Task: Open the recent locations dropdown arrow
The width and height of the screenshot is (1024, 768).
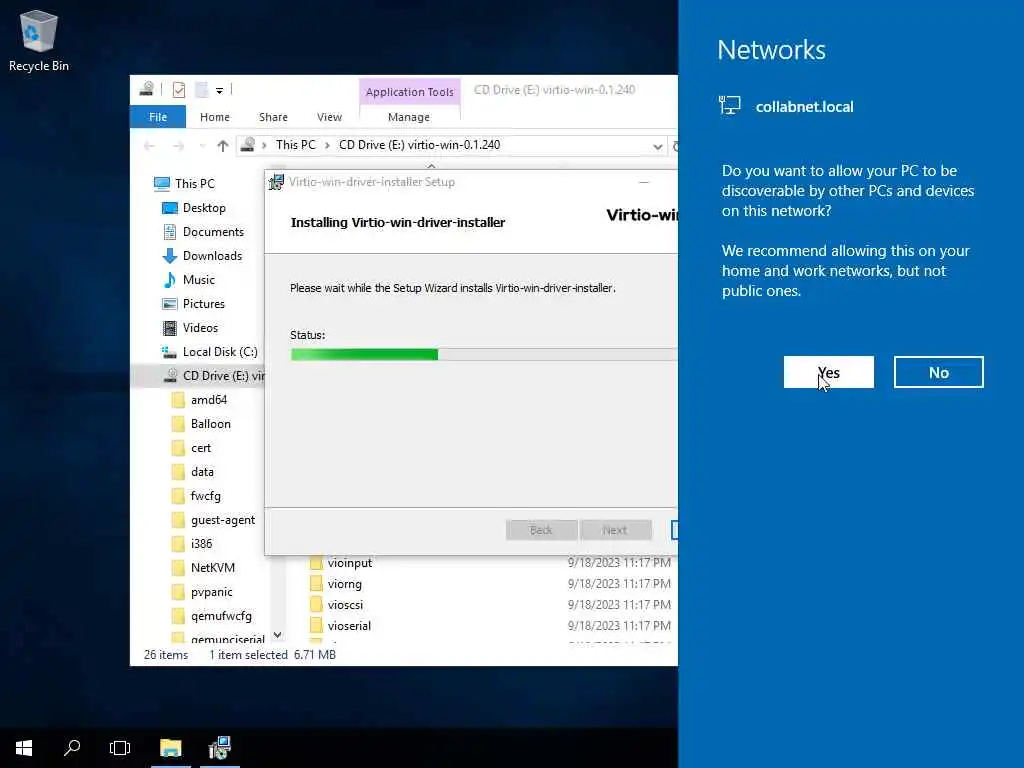Action: [x=202, y=146]
